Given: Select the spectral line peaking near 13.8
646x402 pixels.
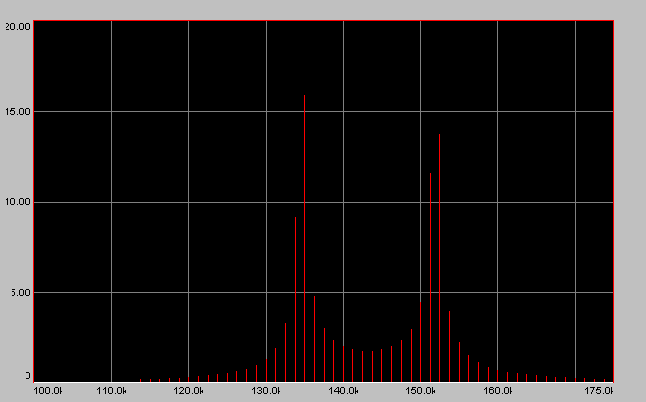Looking at the screenshot, I should point(440,258).
